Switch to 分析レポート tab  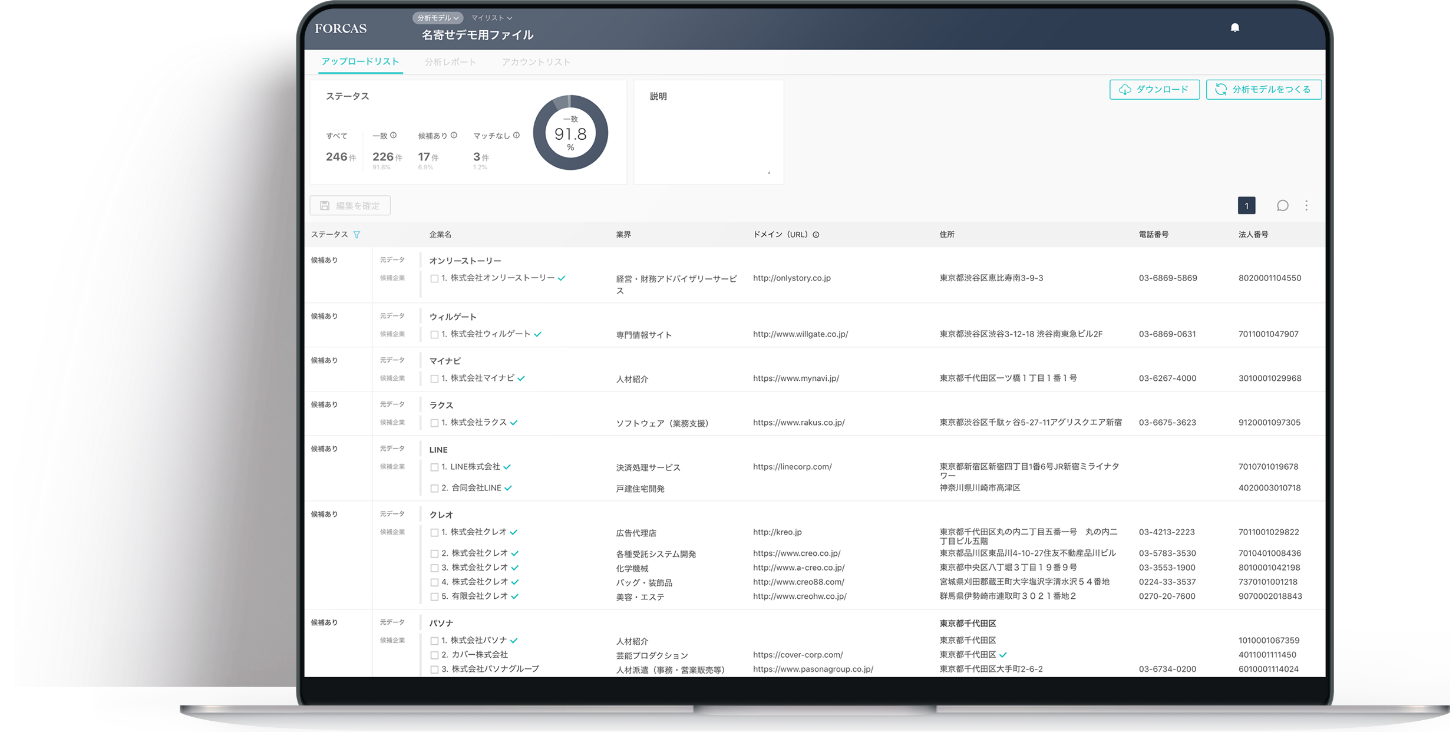point(450,62)
